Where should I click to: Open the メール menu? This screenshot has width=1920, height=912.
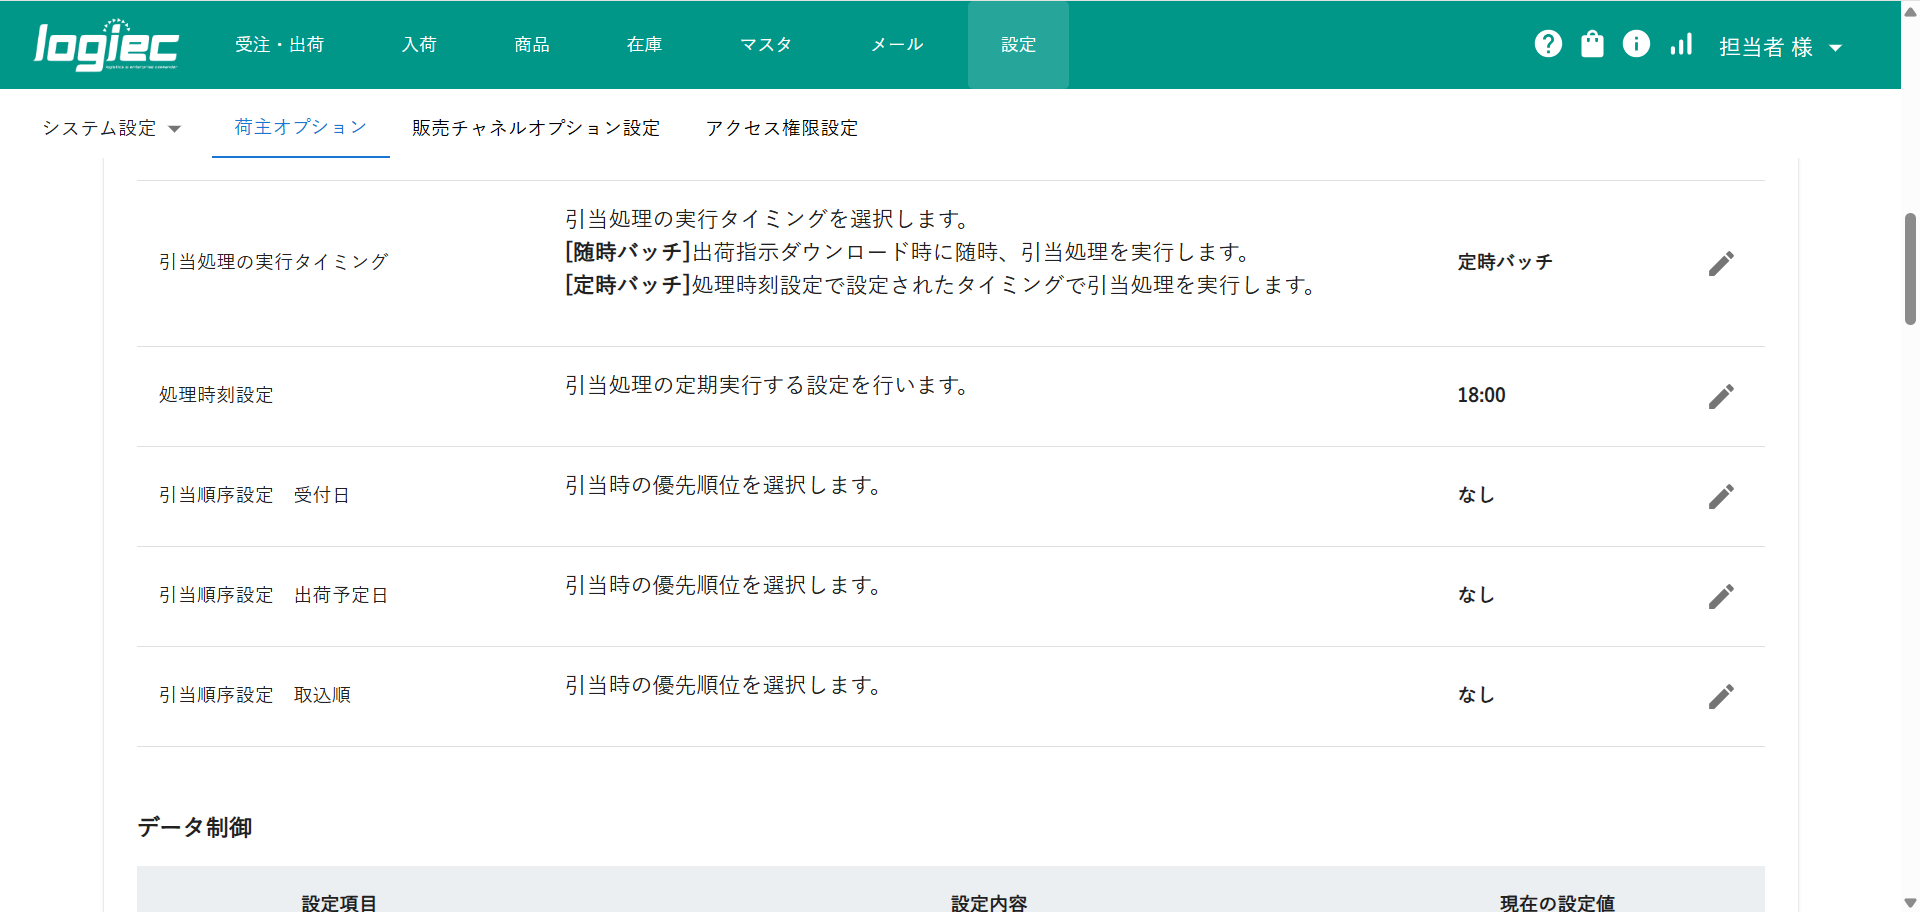click(897, 45)
